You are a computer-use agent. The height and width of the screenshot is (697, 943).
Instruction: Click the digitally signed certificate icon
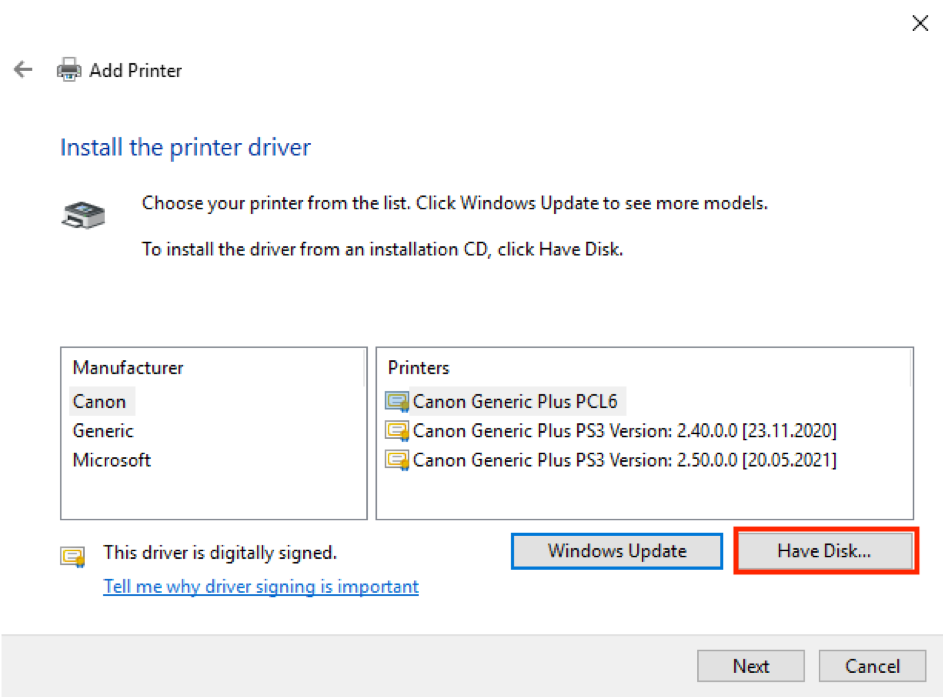73,556
